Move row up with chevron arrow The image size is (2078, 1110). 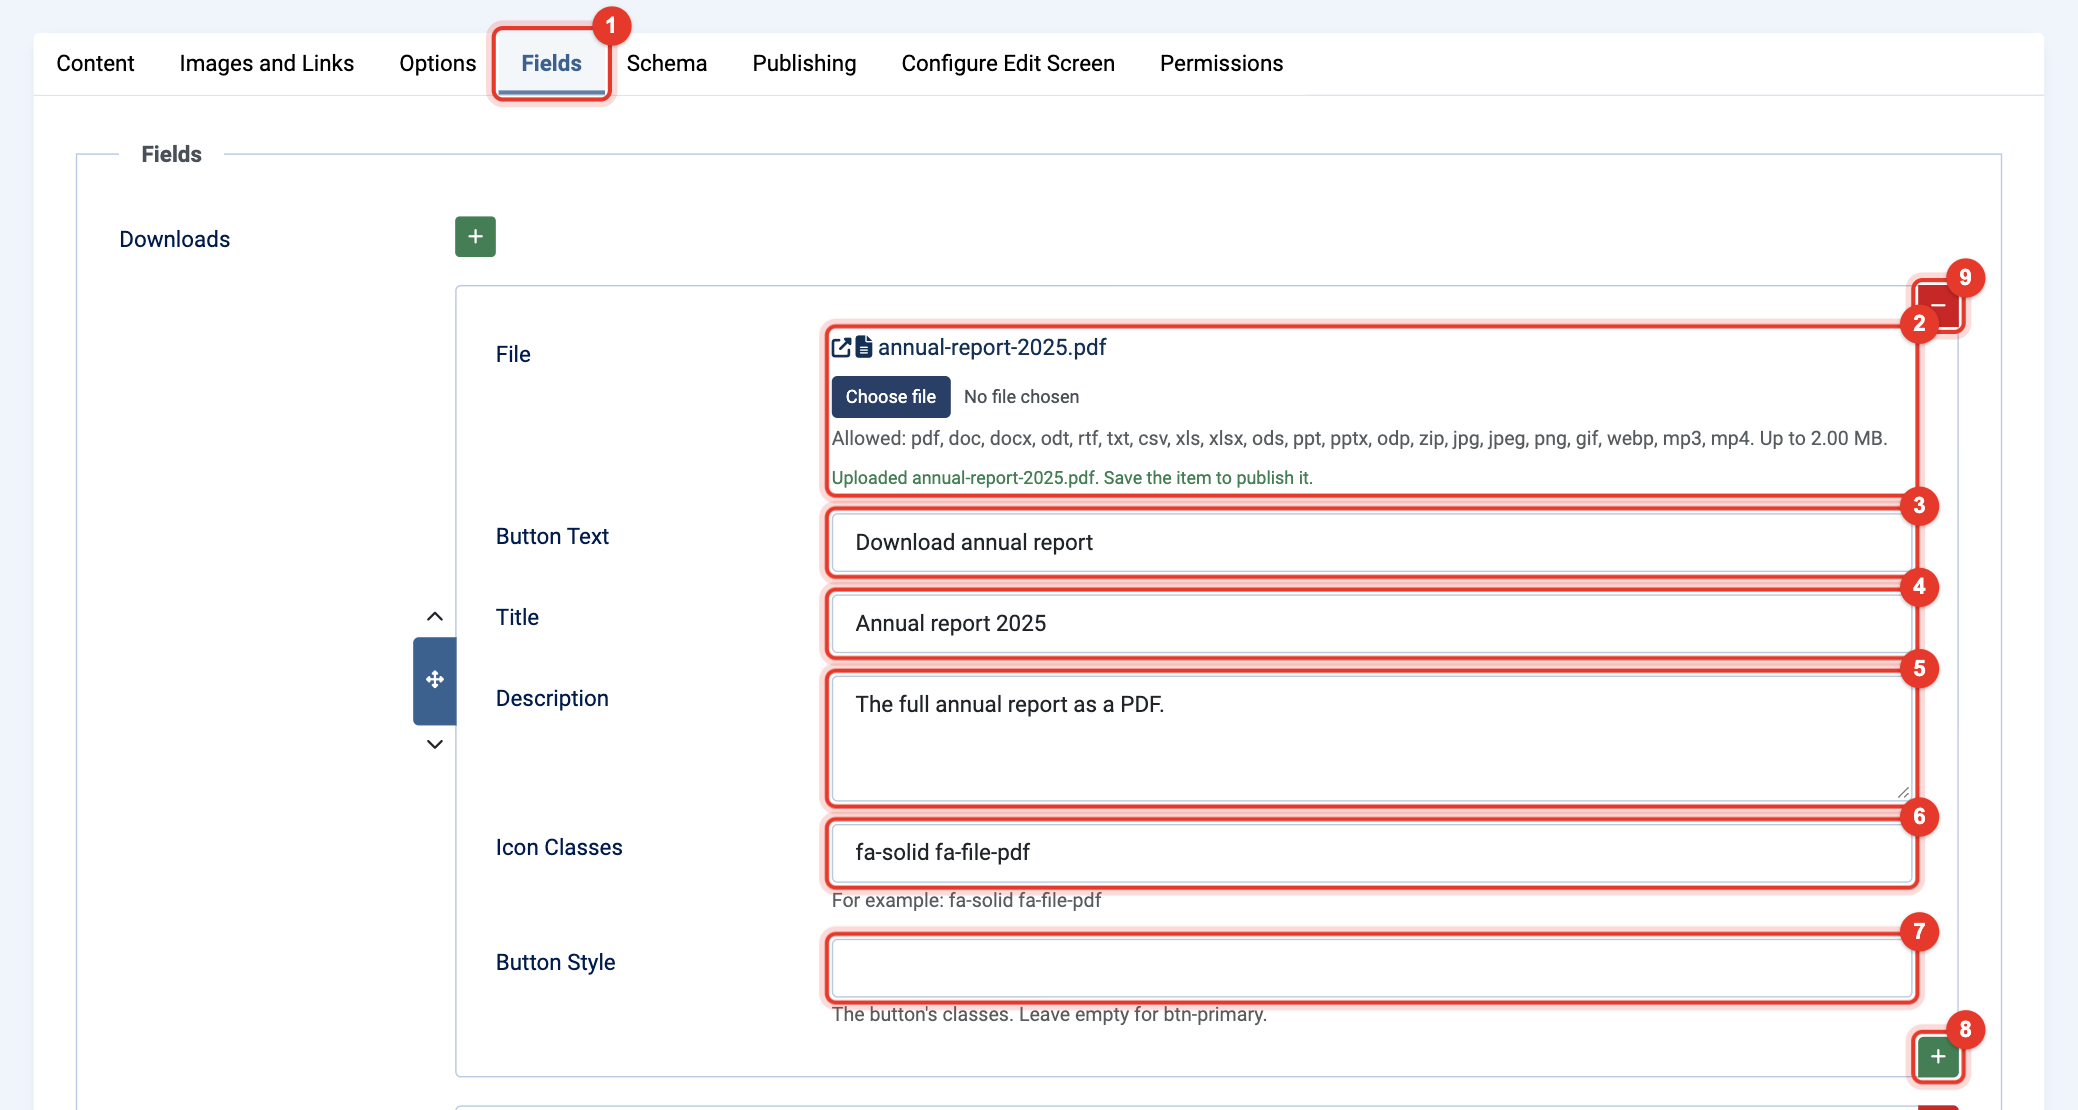tap(435, 616)
